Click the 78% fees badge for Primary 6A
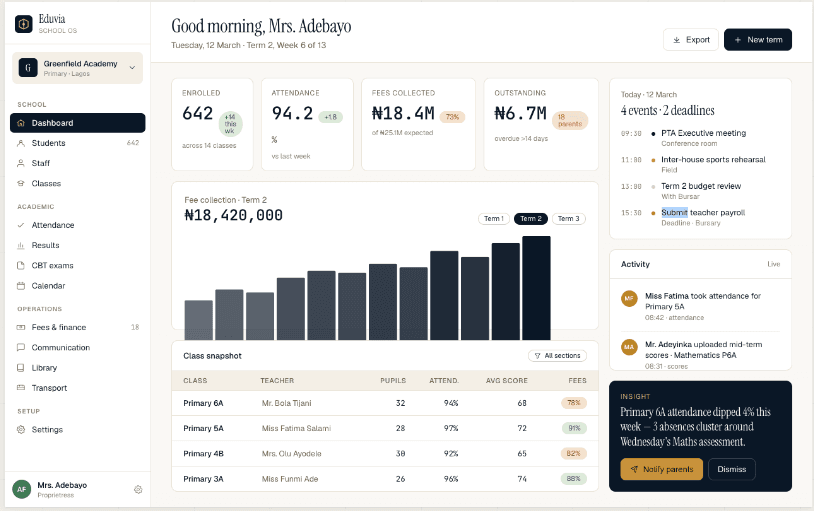Image resolution: width=814 pixels, height=511 pixels. (x=574, y=403)
